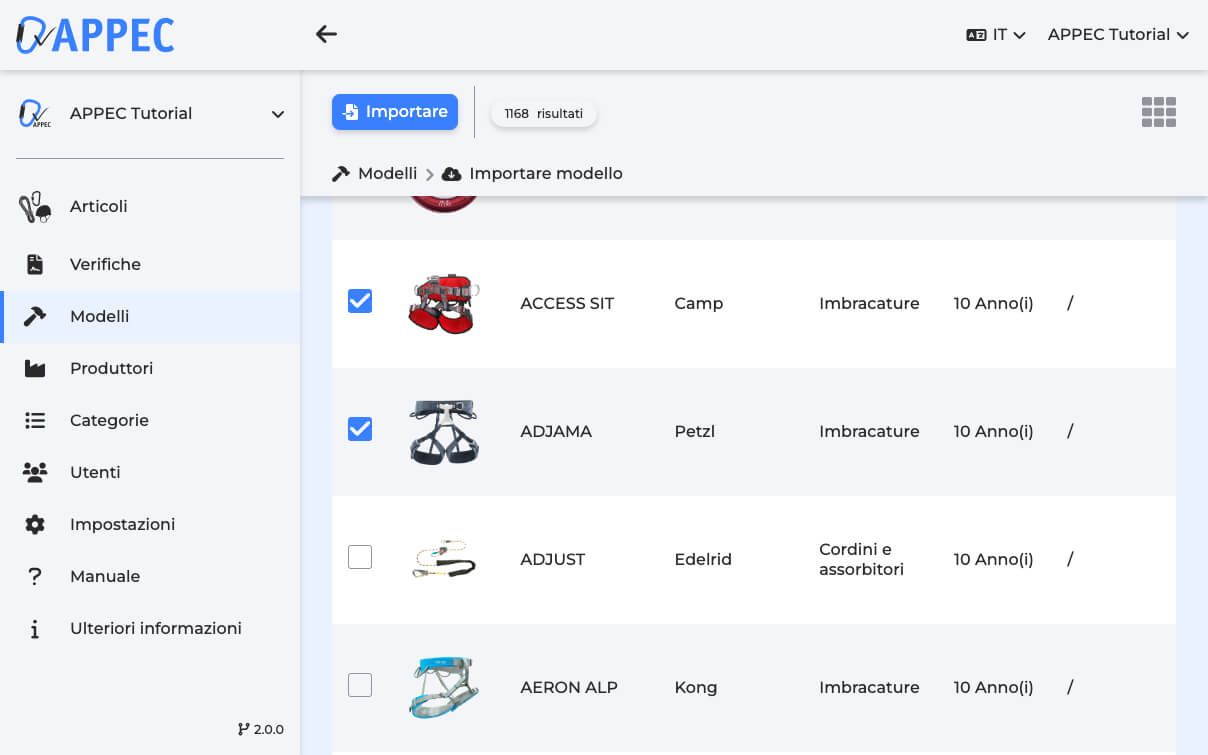Screen dimensions: 1208x755
Task: Click the AERON ALP harness thumbnail
Action: tap(444, 687)
